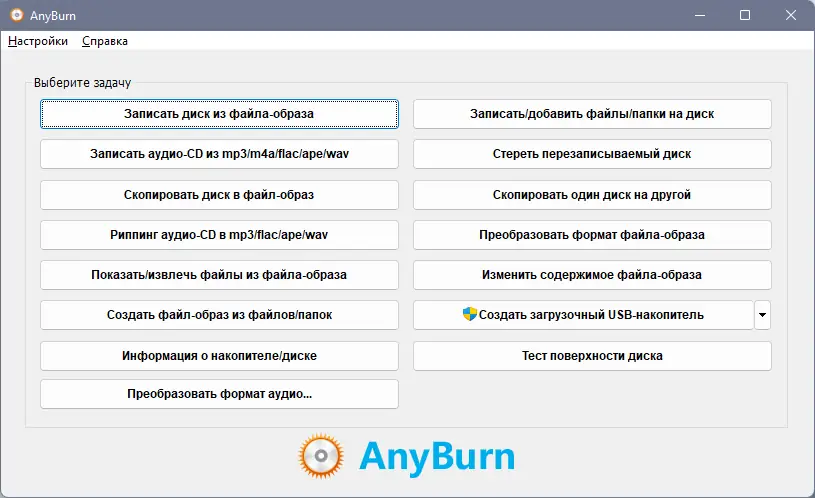The width and height of the screenshot is (815, 498).
Task: Expand dropdown arrow beside USB-накопитель button
Action: pyautogui.click(x=762, y=315)
